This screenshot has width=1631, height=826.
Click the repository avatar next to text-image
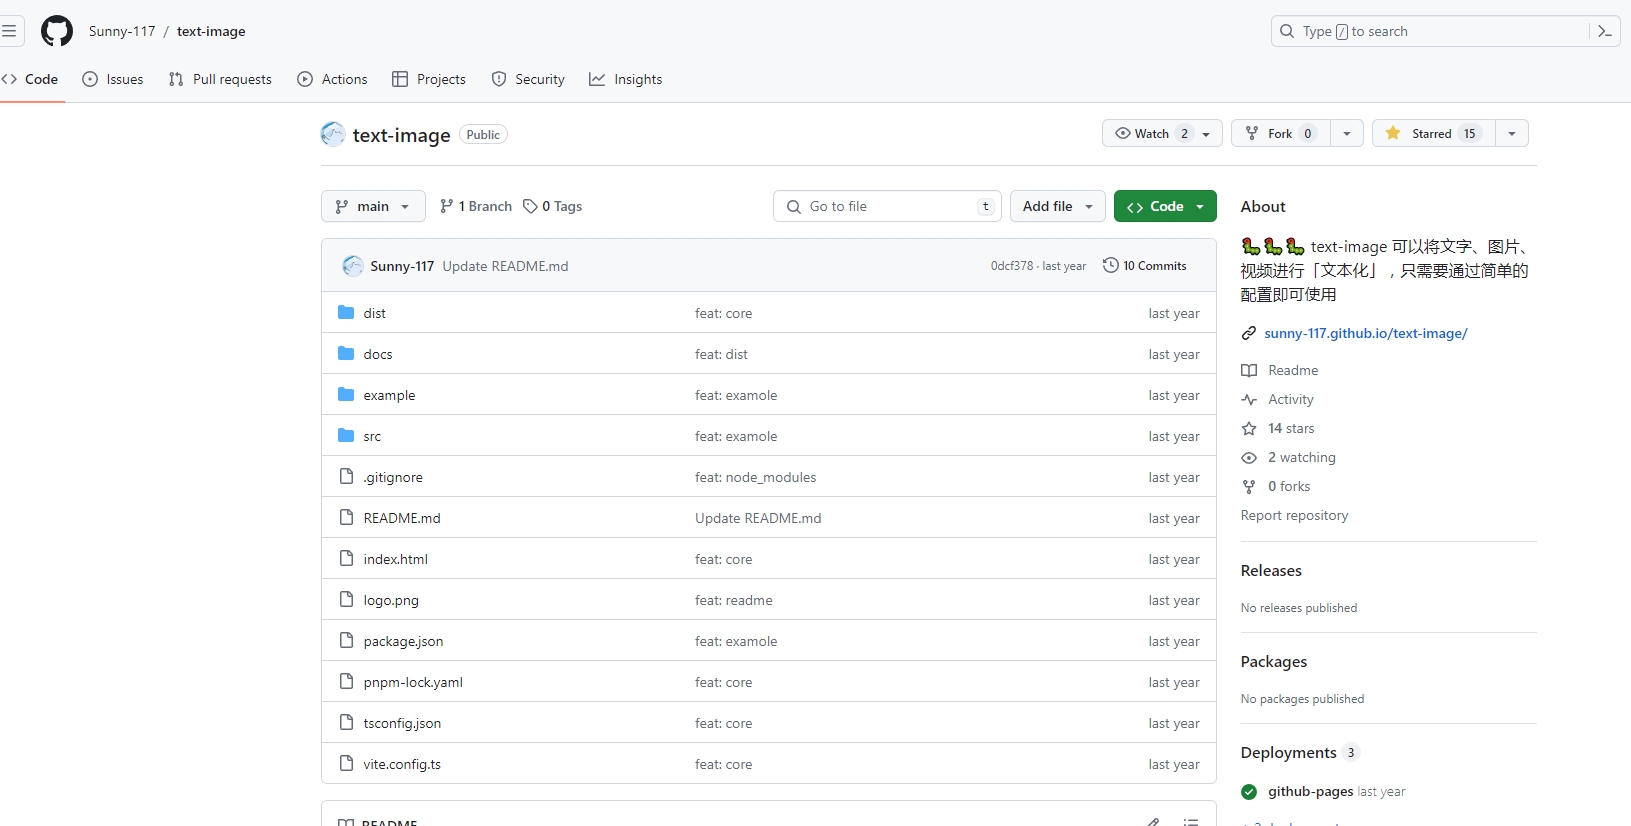click(x=333, y=134)
